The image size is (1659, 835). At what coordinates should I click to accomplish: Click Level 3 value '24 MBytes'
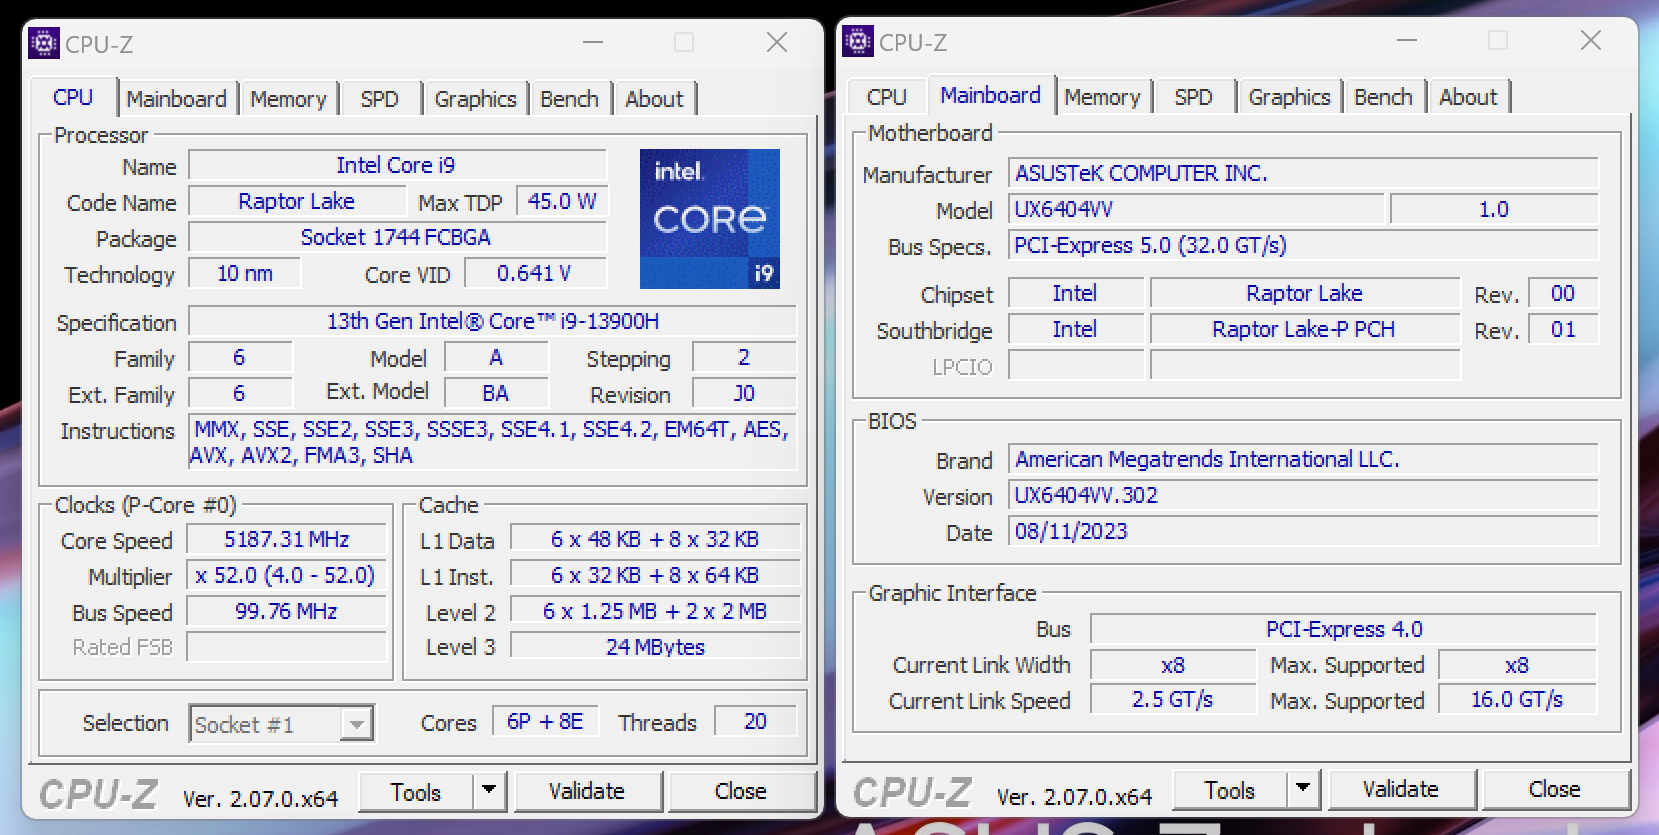point(655,647)
